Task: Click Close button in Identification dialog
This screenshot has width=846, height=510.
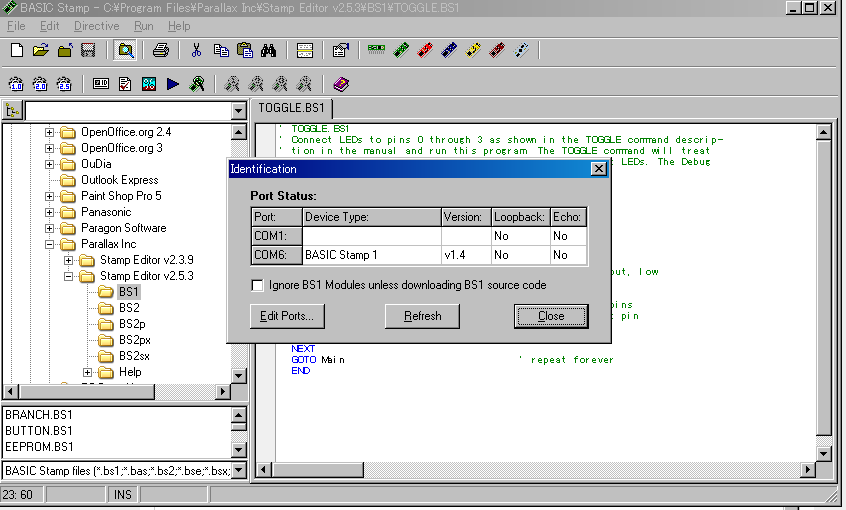Action: point(551,316)
